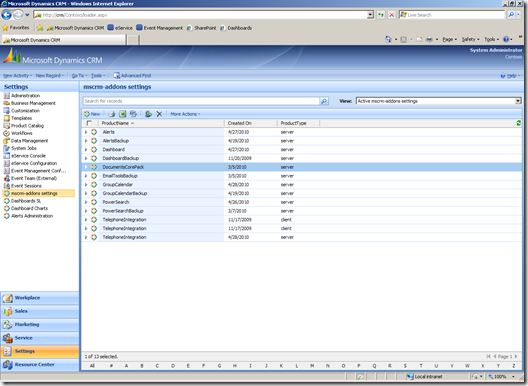This screenshot has height=386, width=528.
Task: Click the search magnifier icon beside Search for records
Action: [324, 101]
